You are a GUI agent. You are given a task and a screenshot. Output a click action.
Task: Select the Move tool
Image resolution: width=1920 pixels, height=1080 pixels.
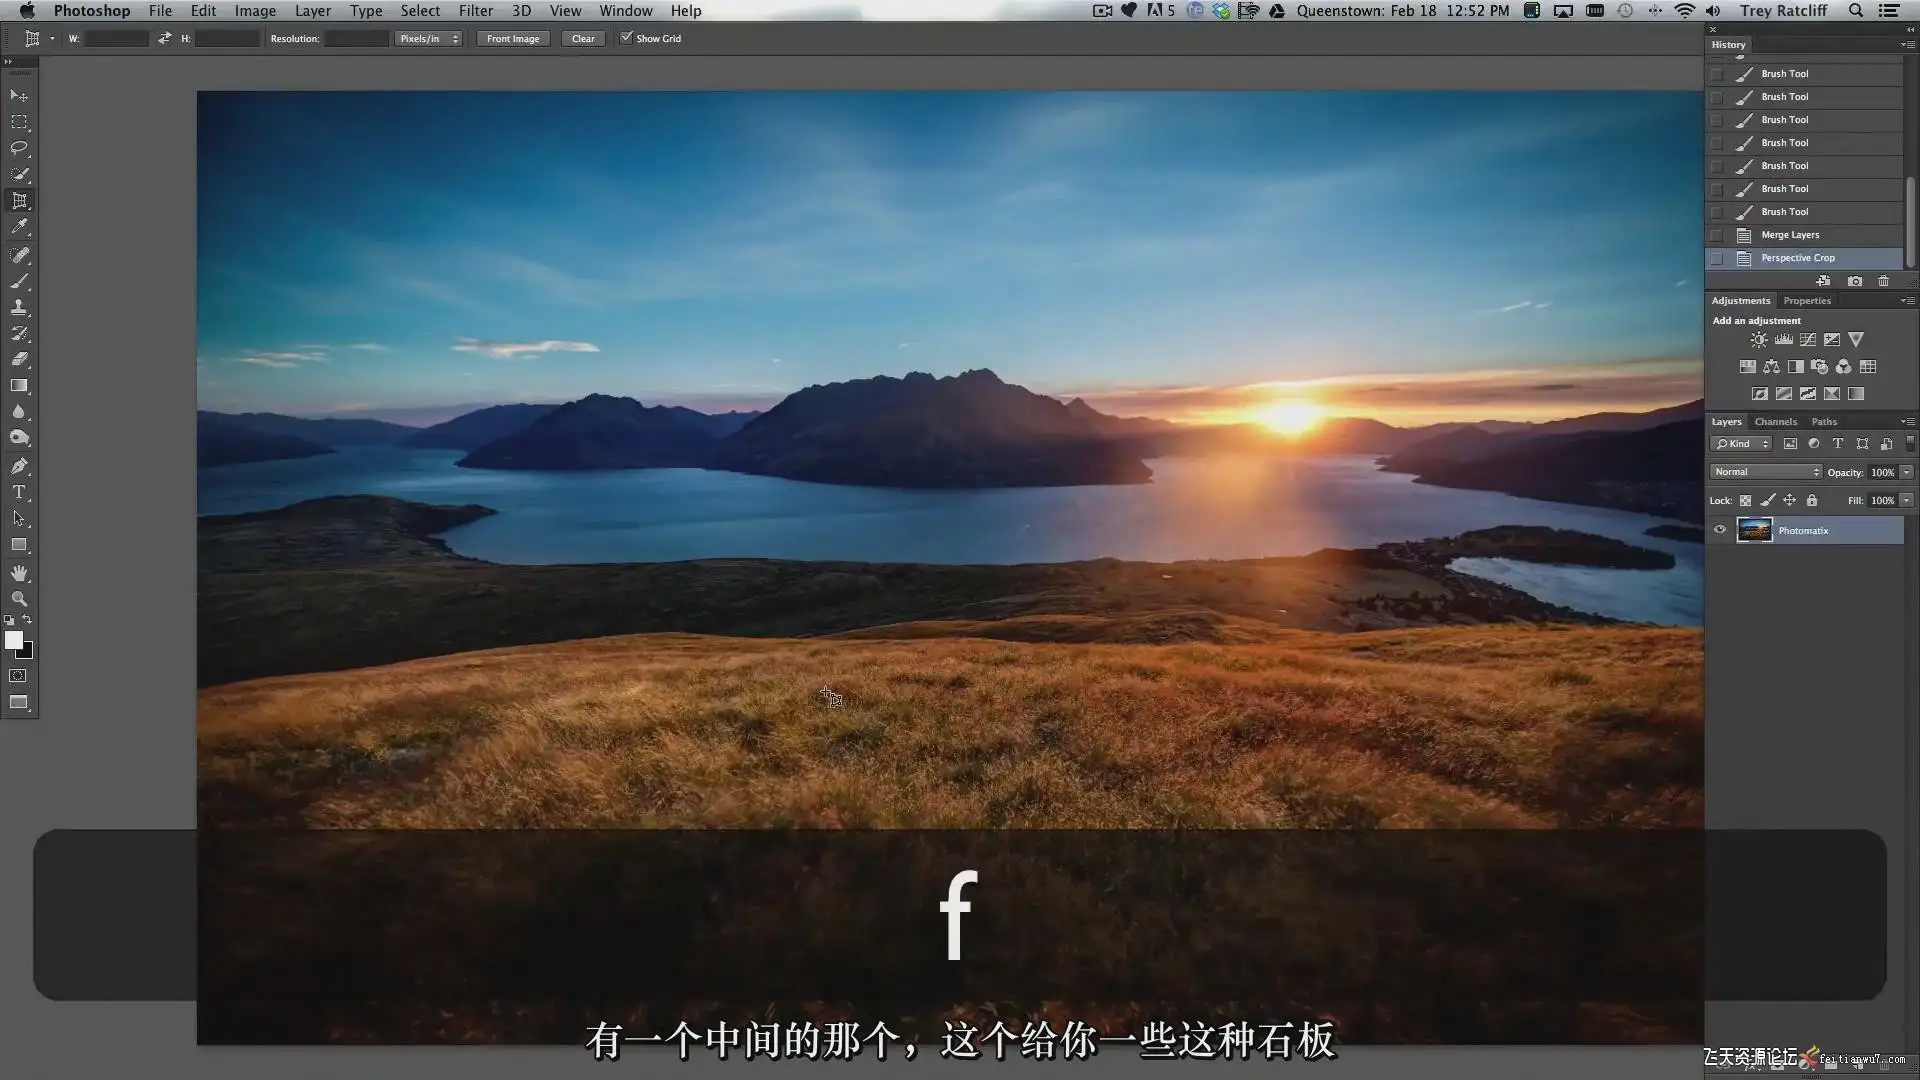pyautogui.click(x=19, y=96)
